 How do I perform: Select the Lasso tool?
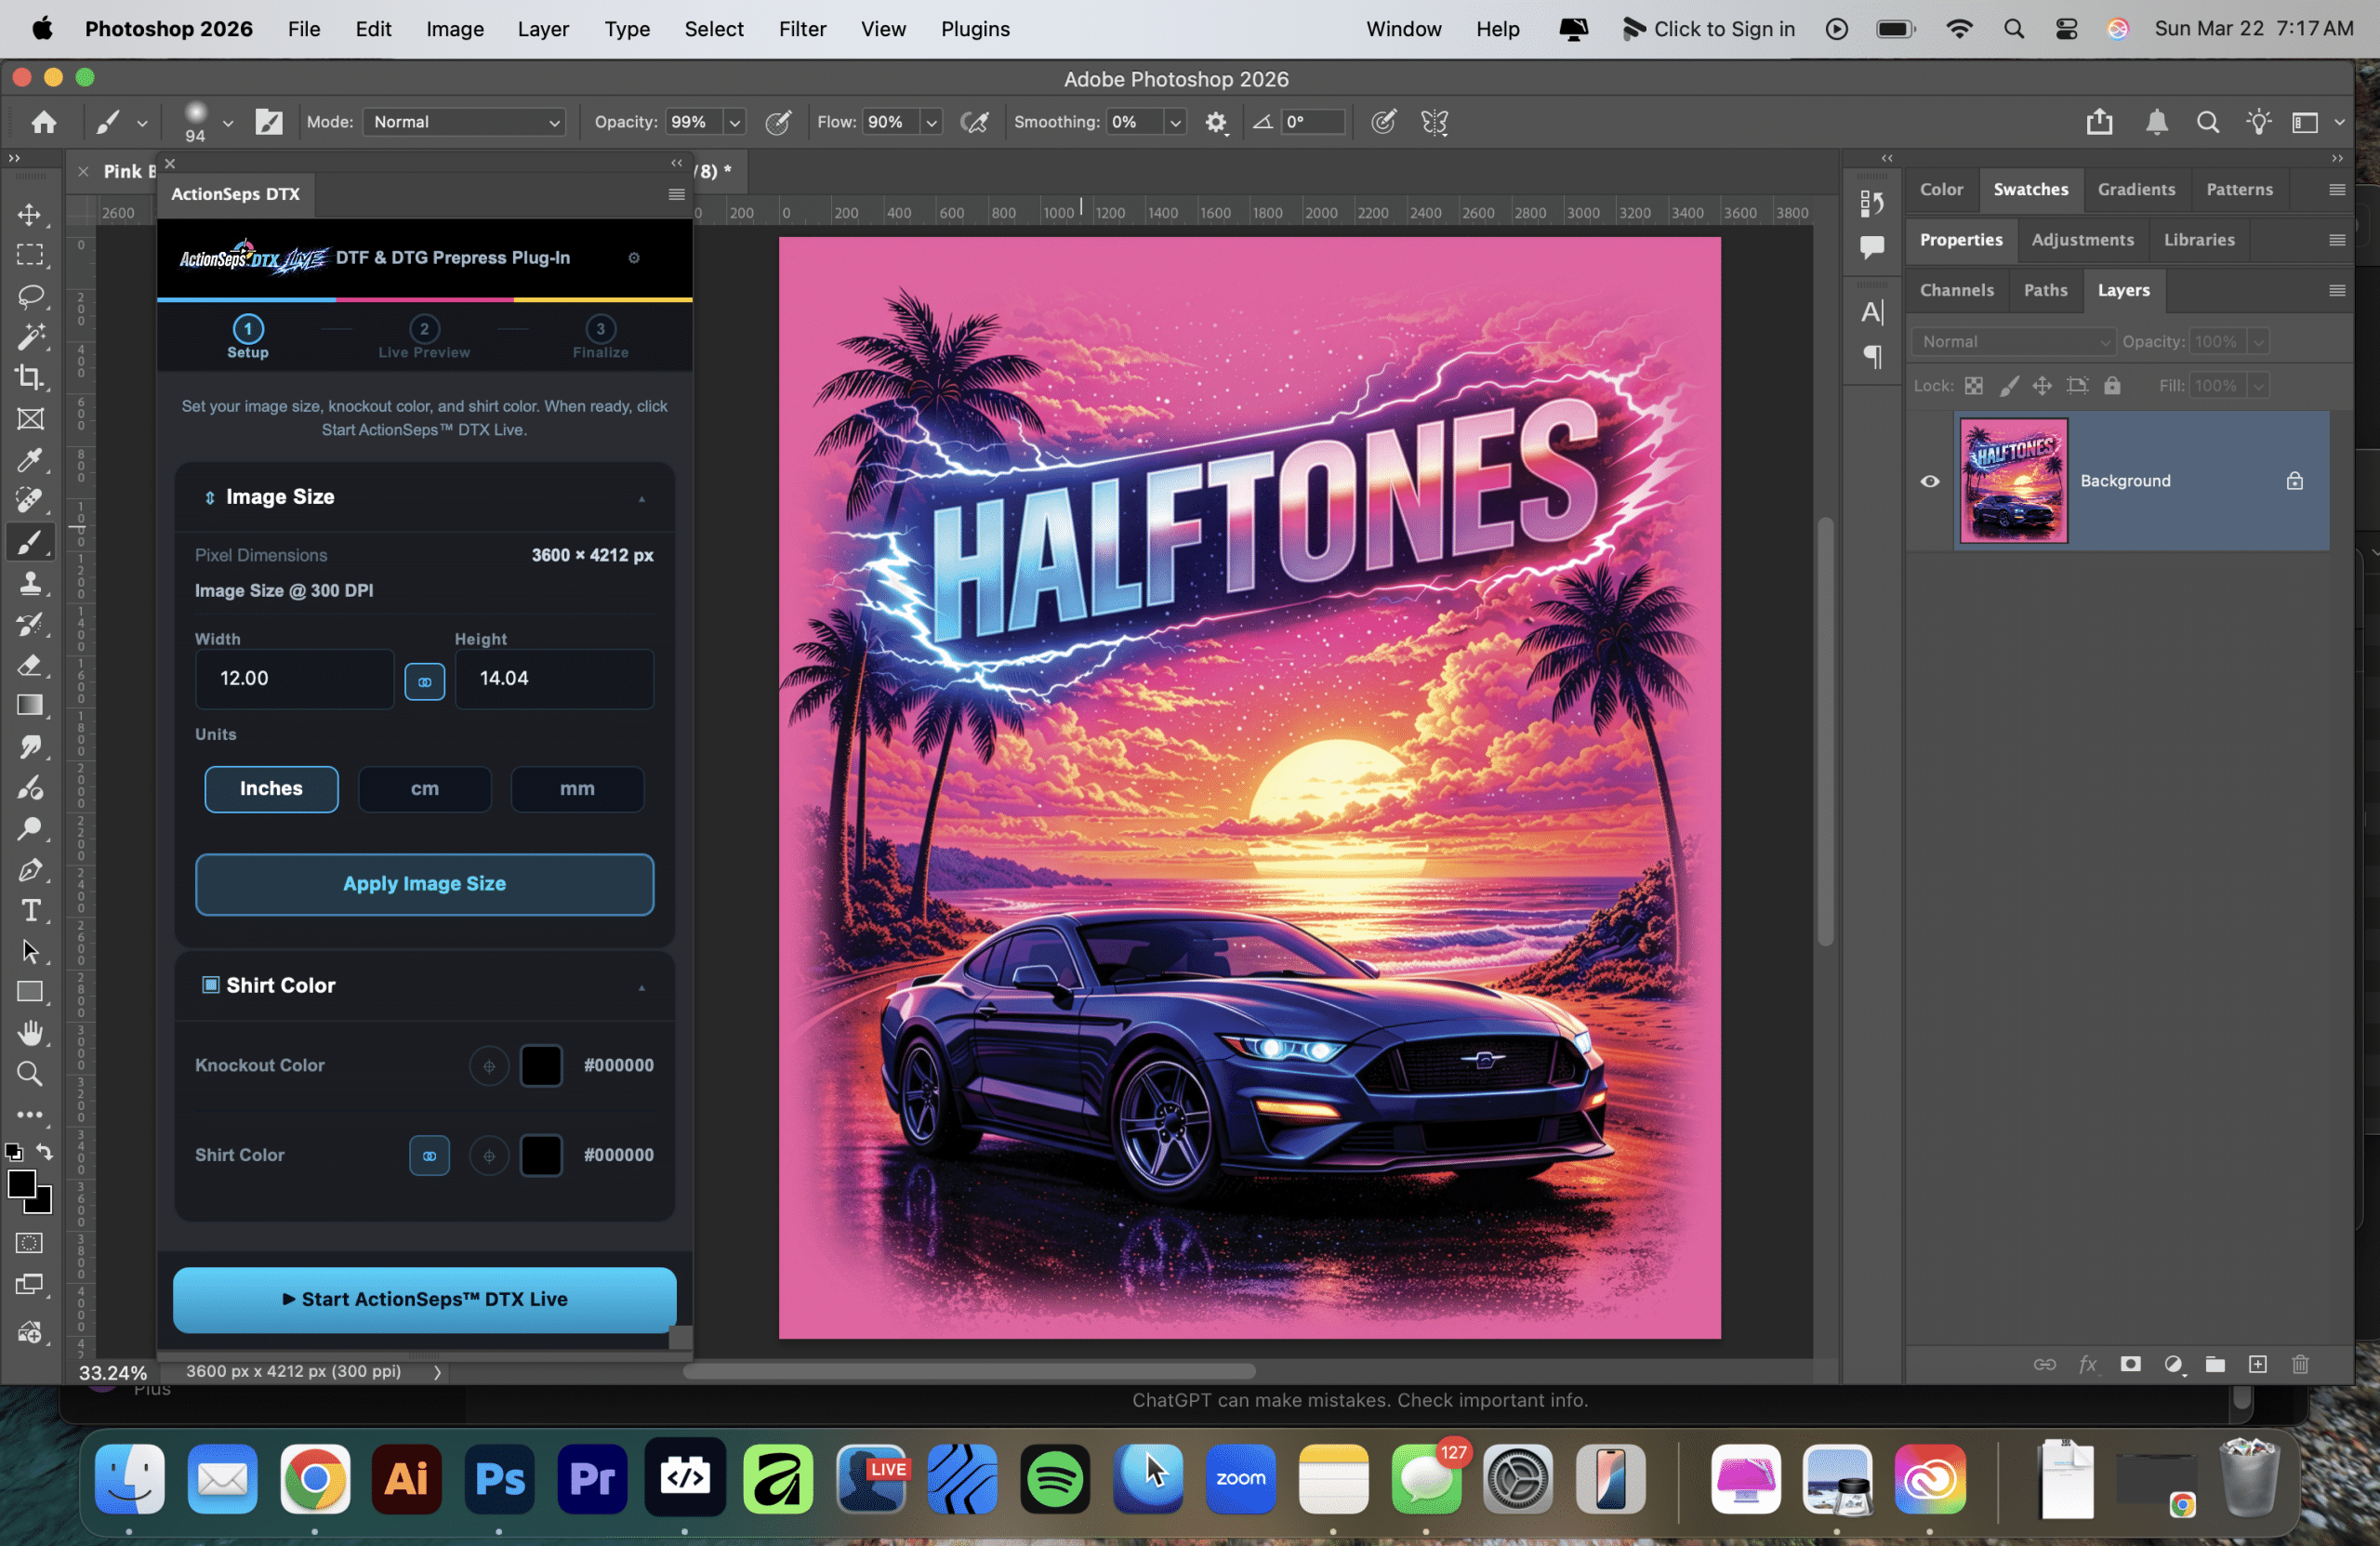click(x=30, y=296)
